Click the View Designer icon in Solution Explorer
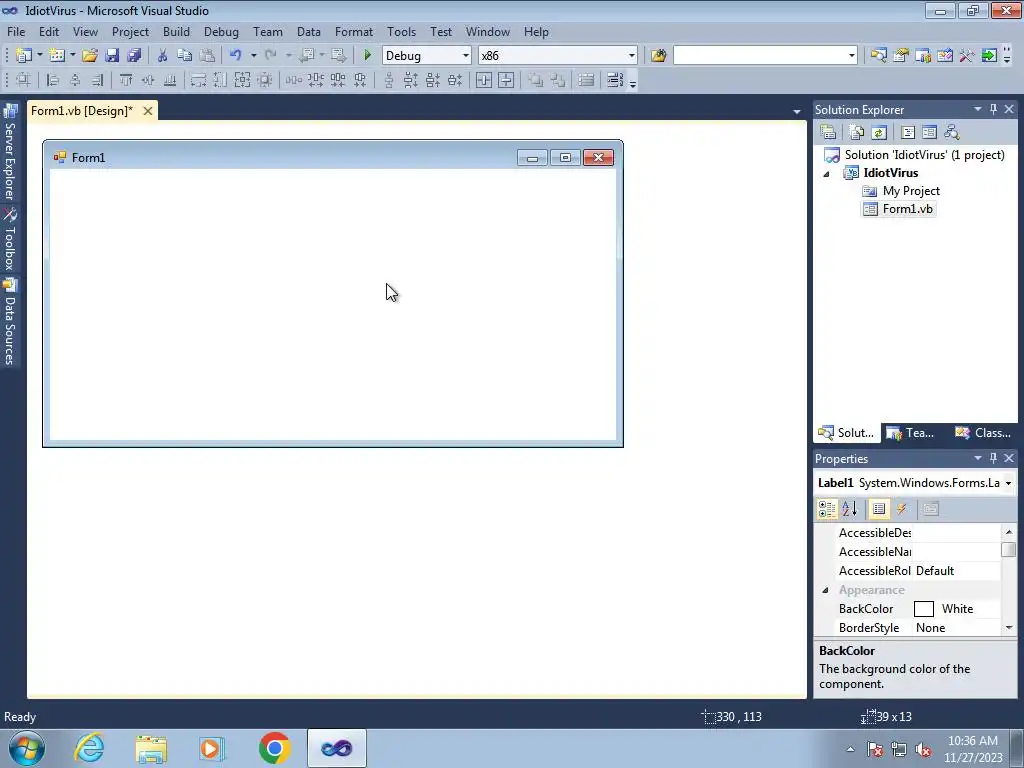 tap(929, 133)
